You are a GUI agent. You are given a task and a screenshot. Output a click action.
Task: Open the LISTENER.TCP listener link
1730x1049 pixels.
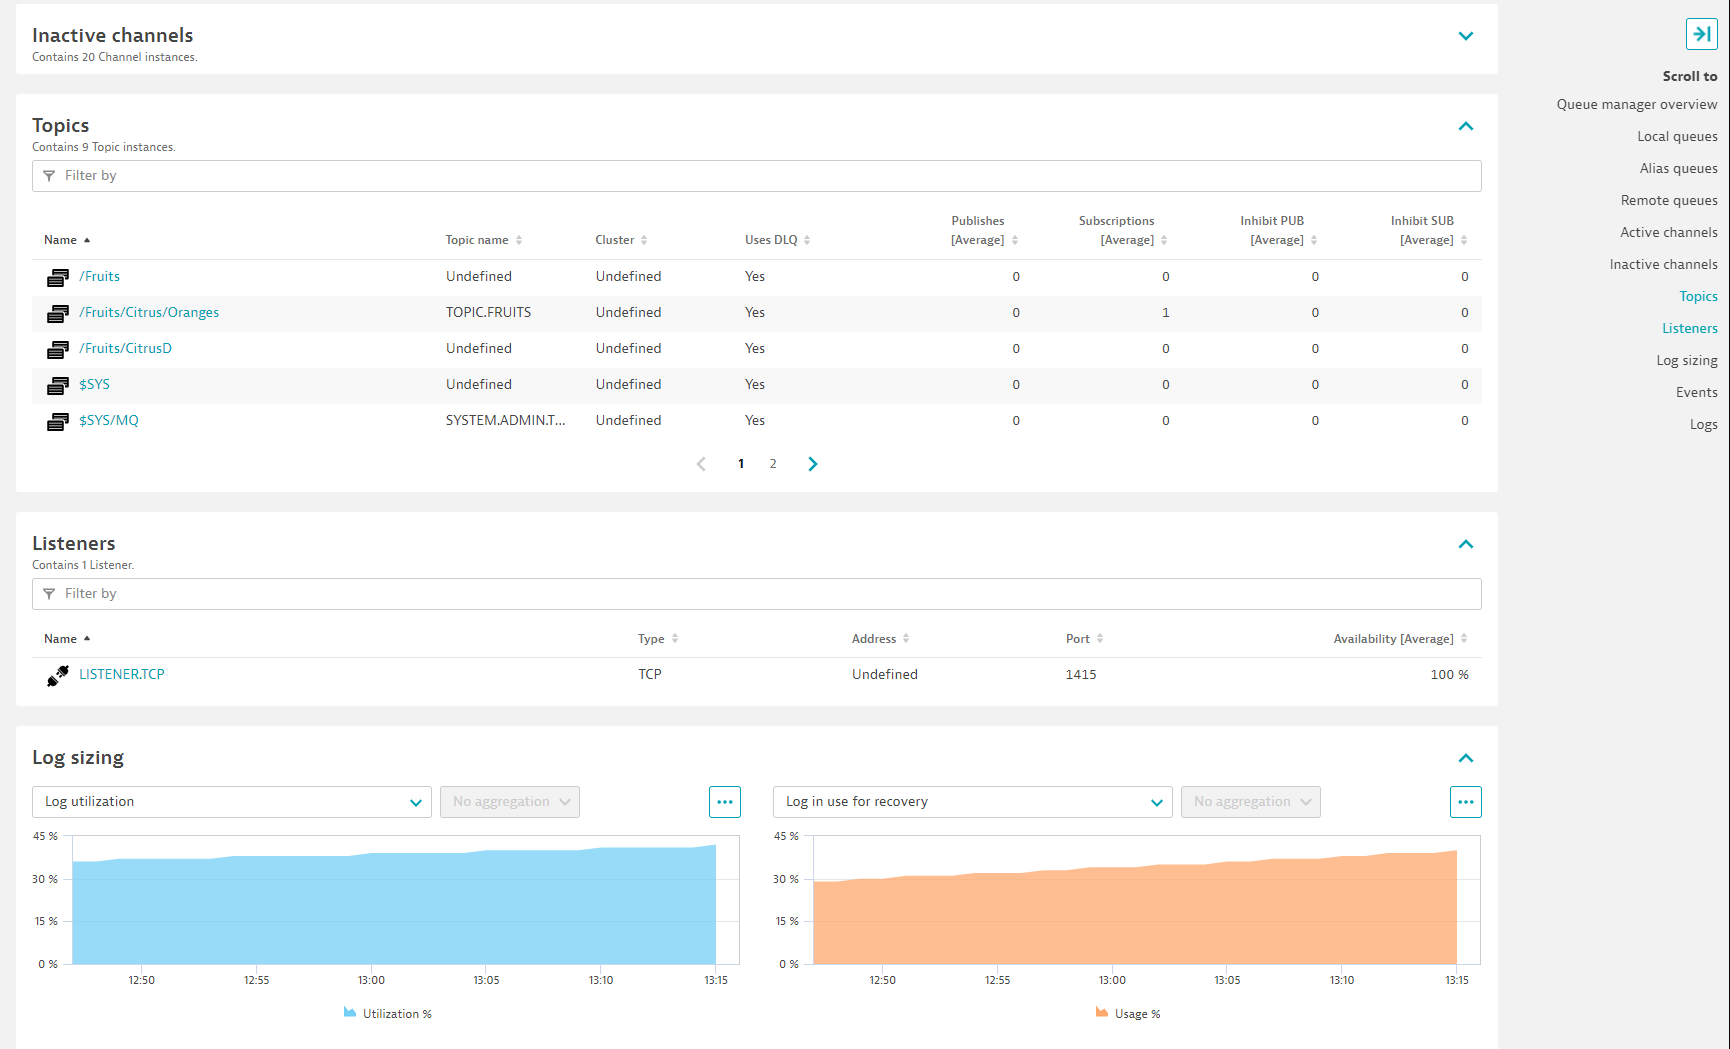[122, 675]
